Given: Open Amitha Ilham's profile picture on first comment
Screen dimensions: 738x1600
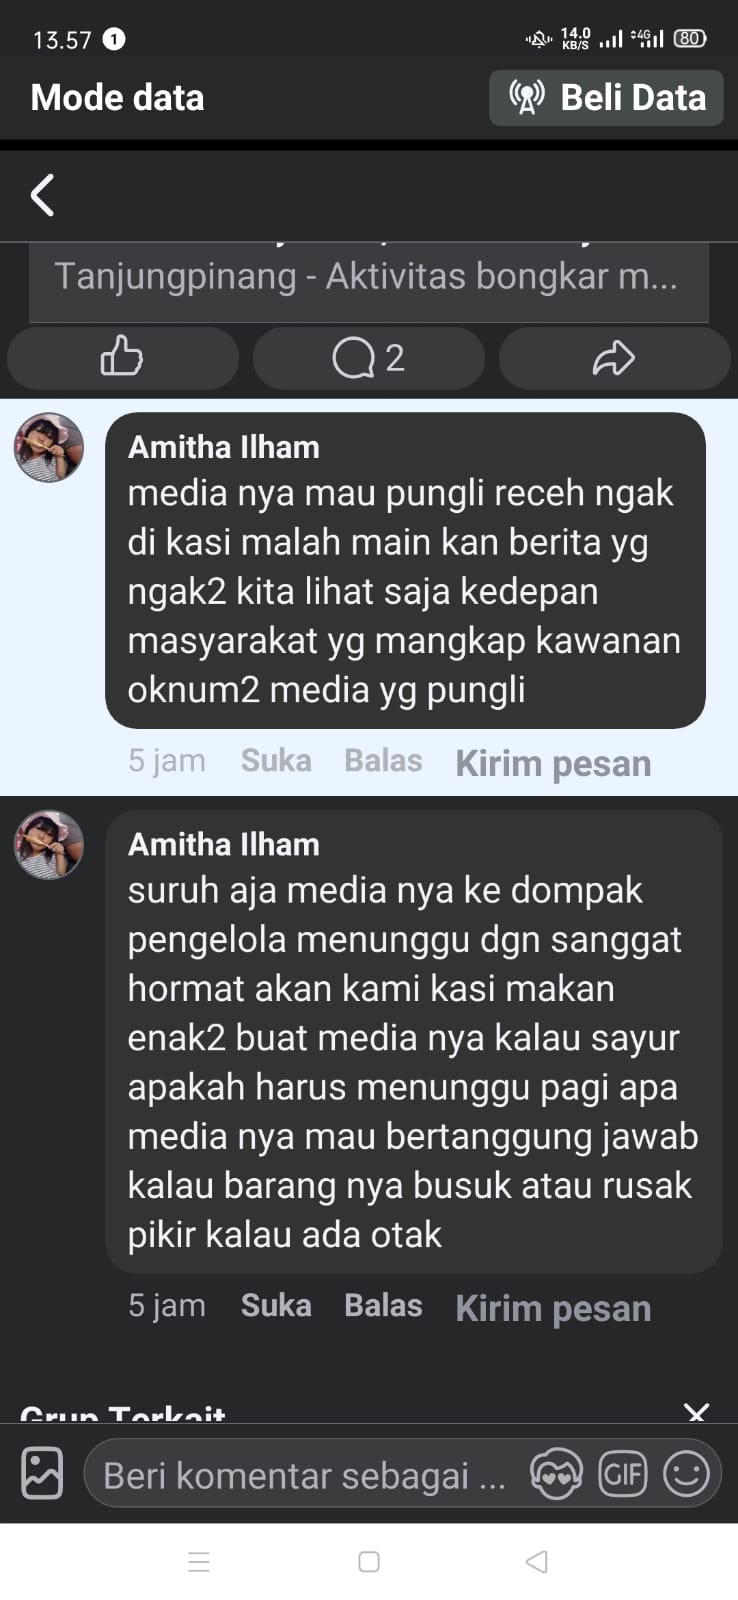Looking at the screenshot, I should click(48, 448).
